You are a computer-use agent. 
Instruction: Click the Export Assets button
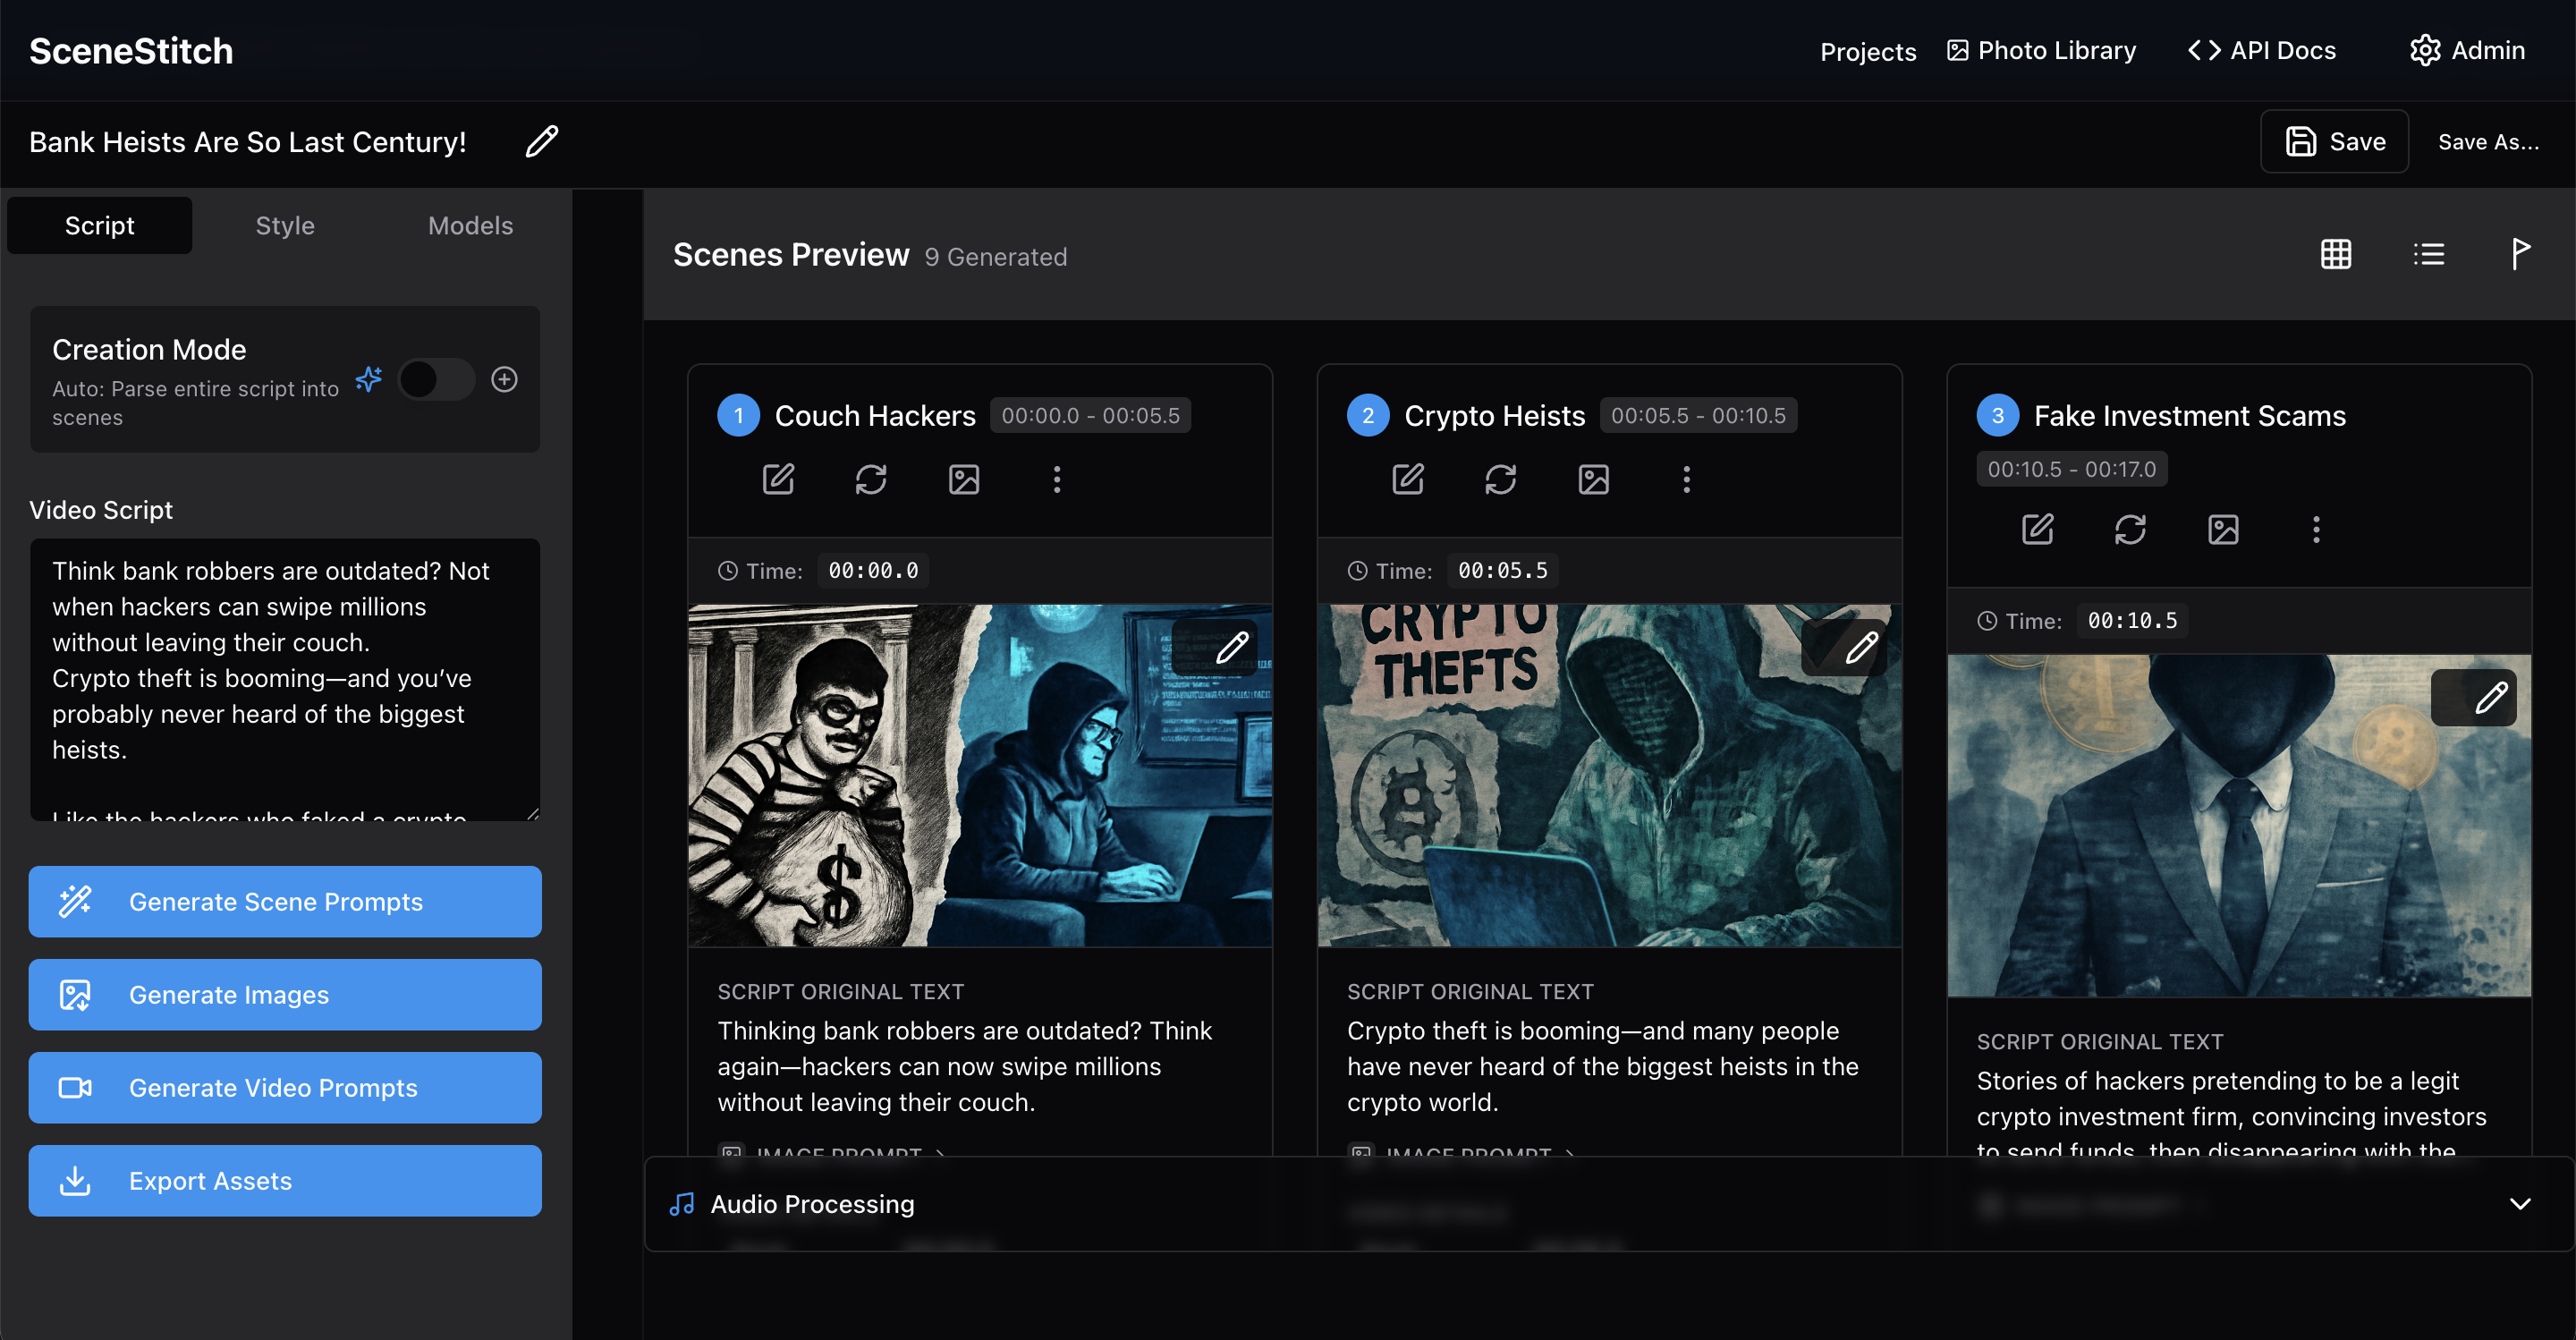coord(284,1181)
